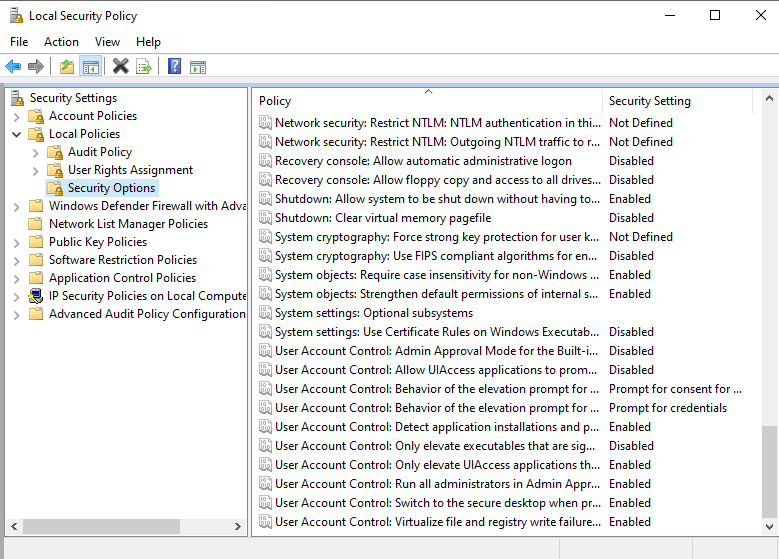Expand the Software Restriction Policies node
The image size is (779, 559).
click(16, 261)
